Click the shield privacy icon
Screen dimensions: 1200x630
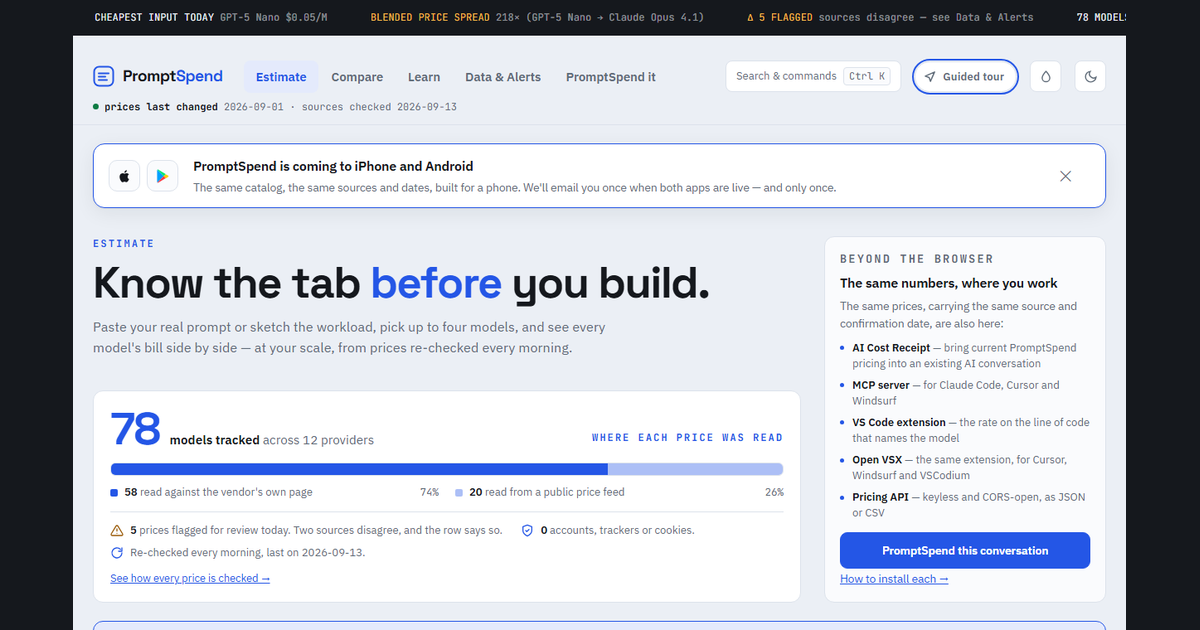pos(527,531)
